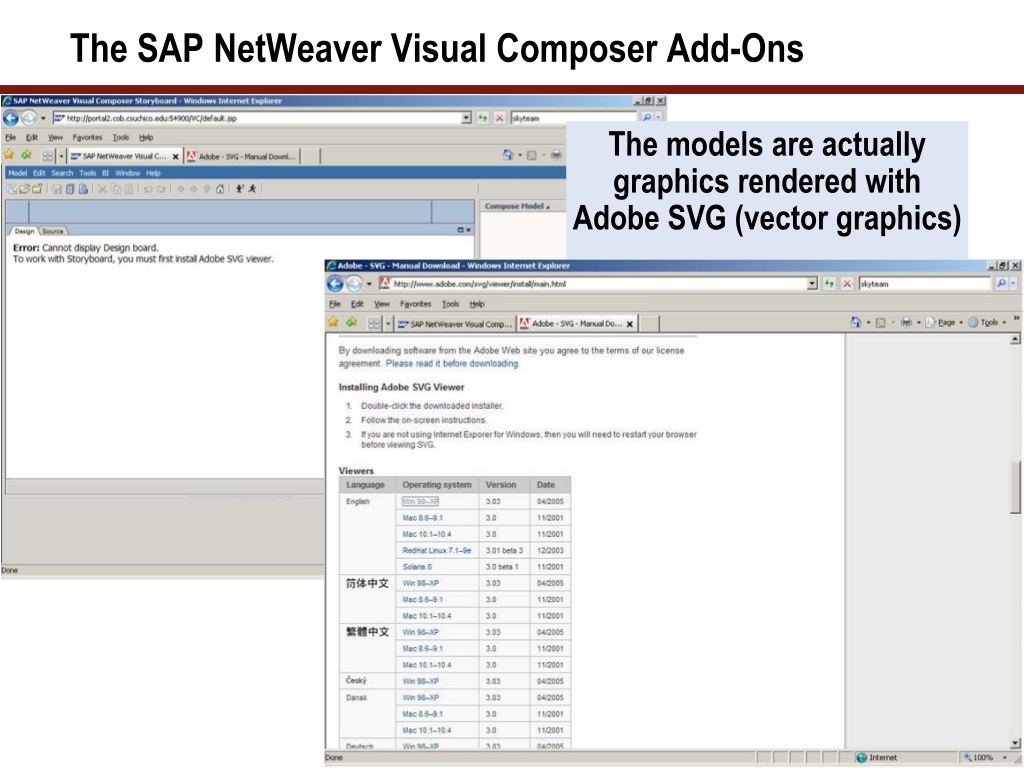
Task: Click Solaris 8 download link
Action: [x=417, y=567]
